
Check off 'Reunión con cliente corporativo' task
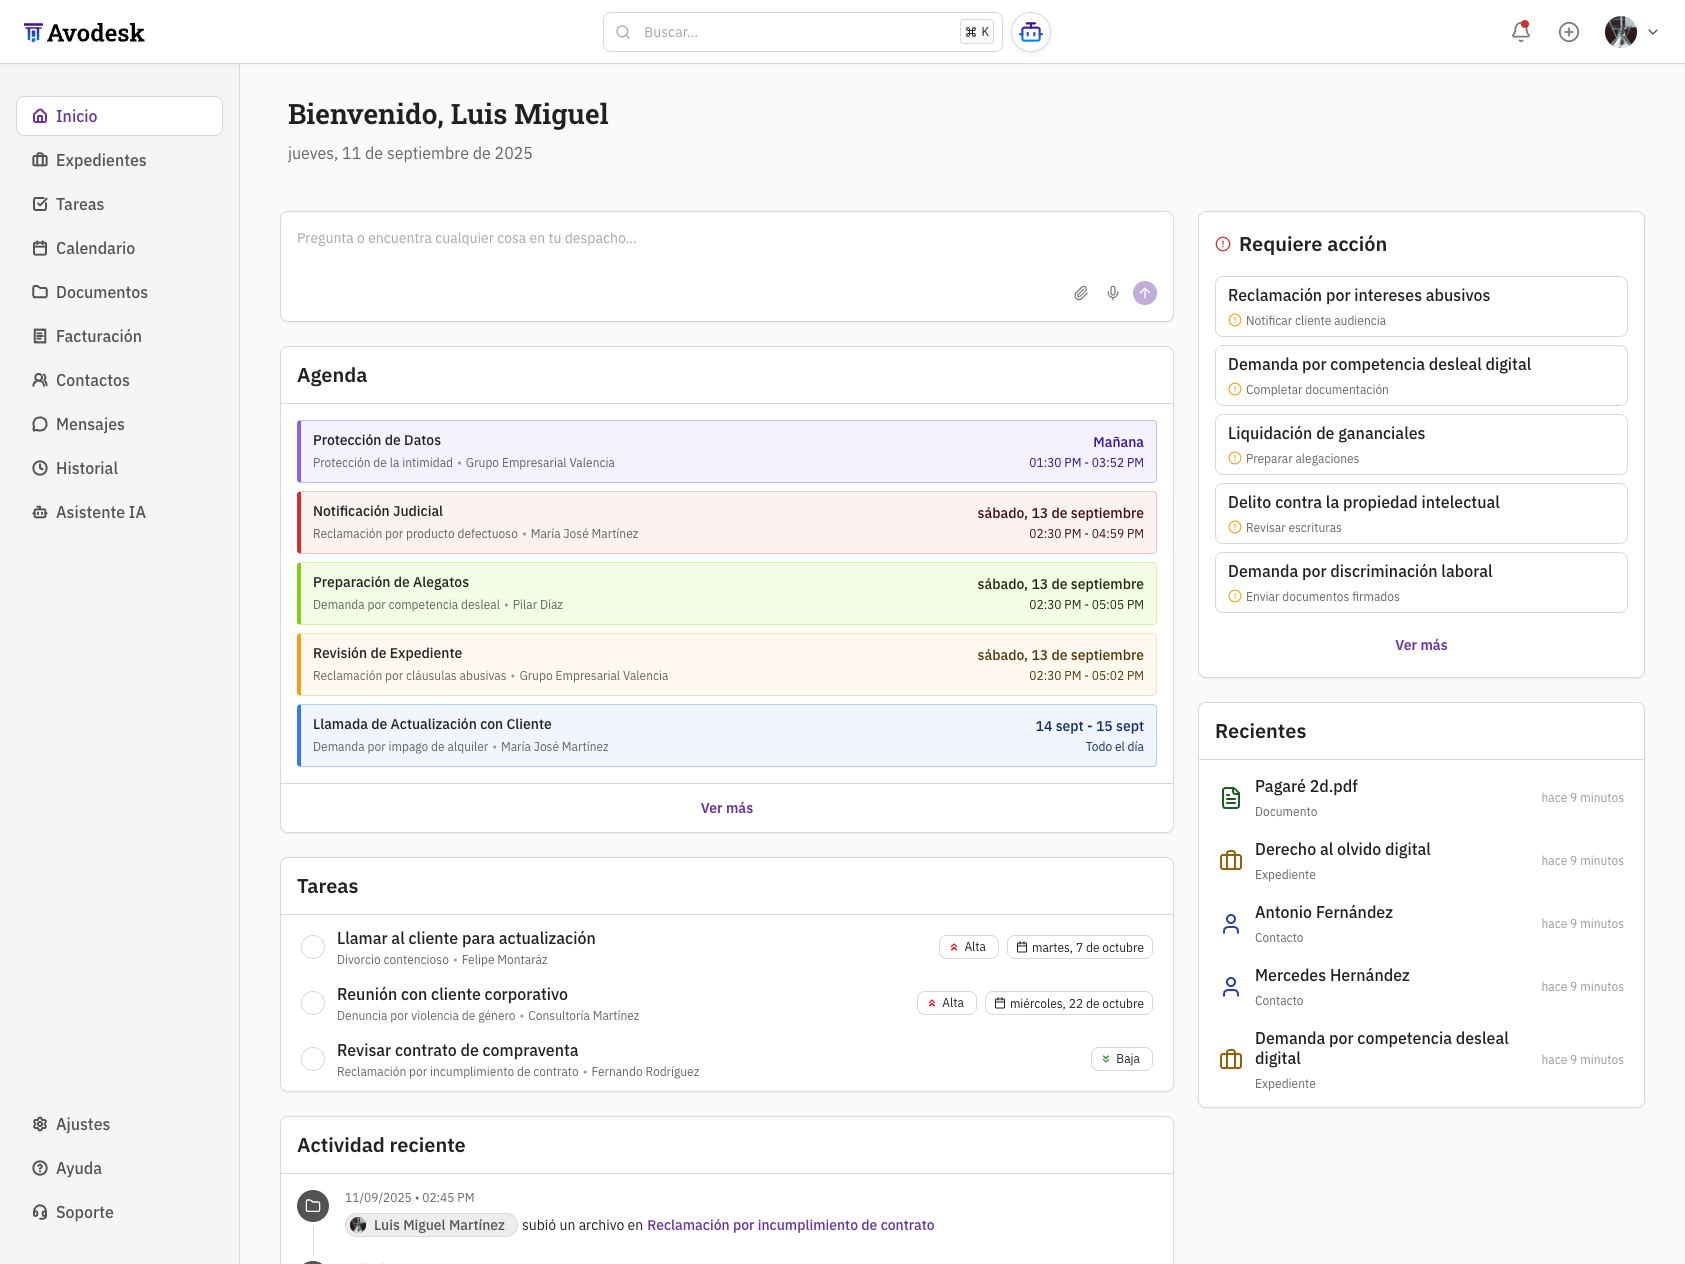click(x=313, y=1003)
